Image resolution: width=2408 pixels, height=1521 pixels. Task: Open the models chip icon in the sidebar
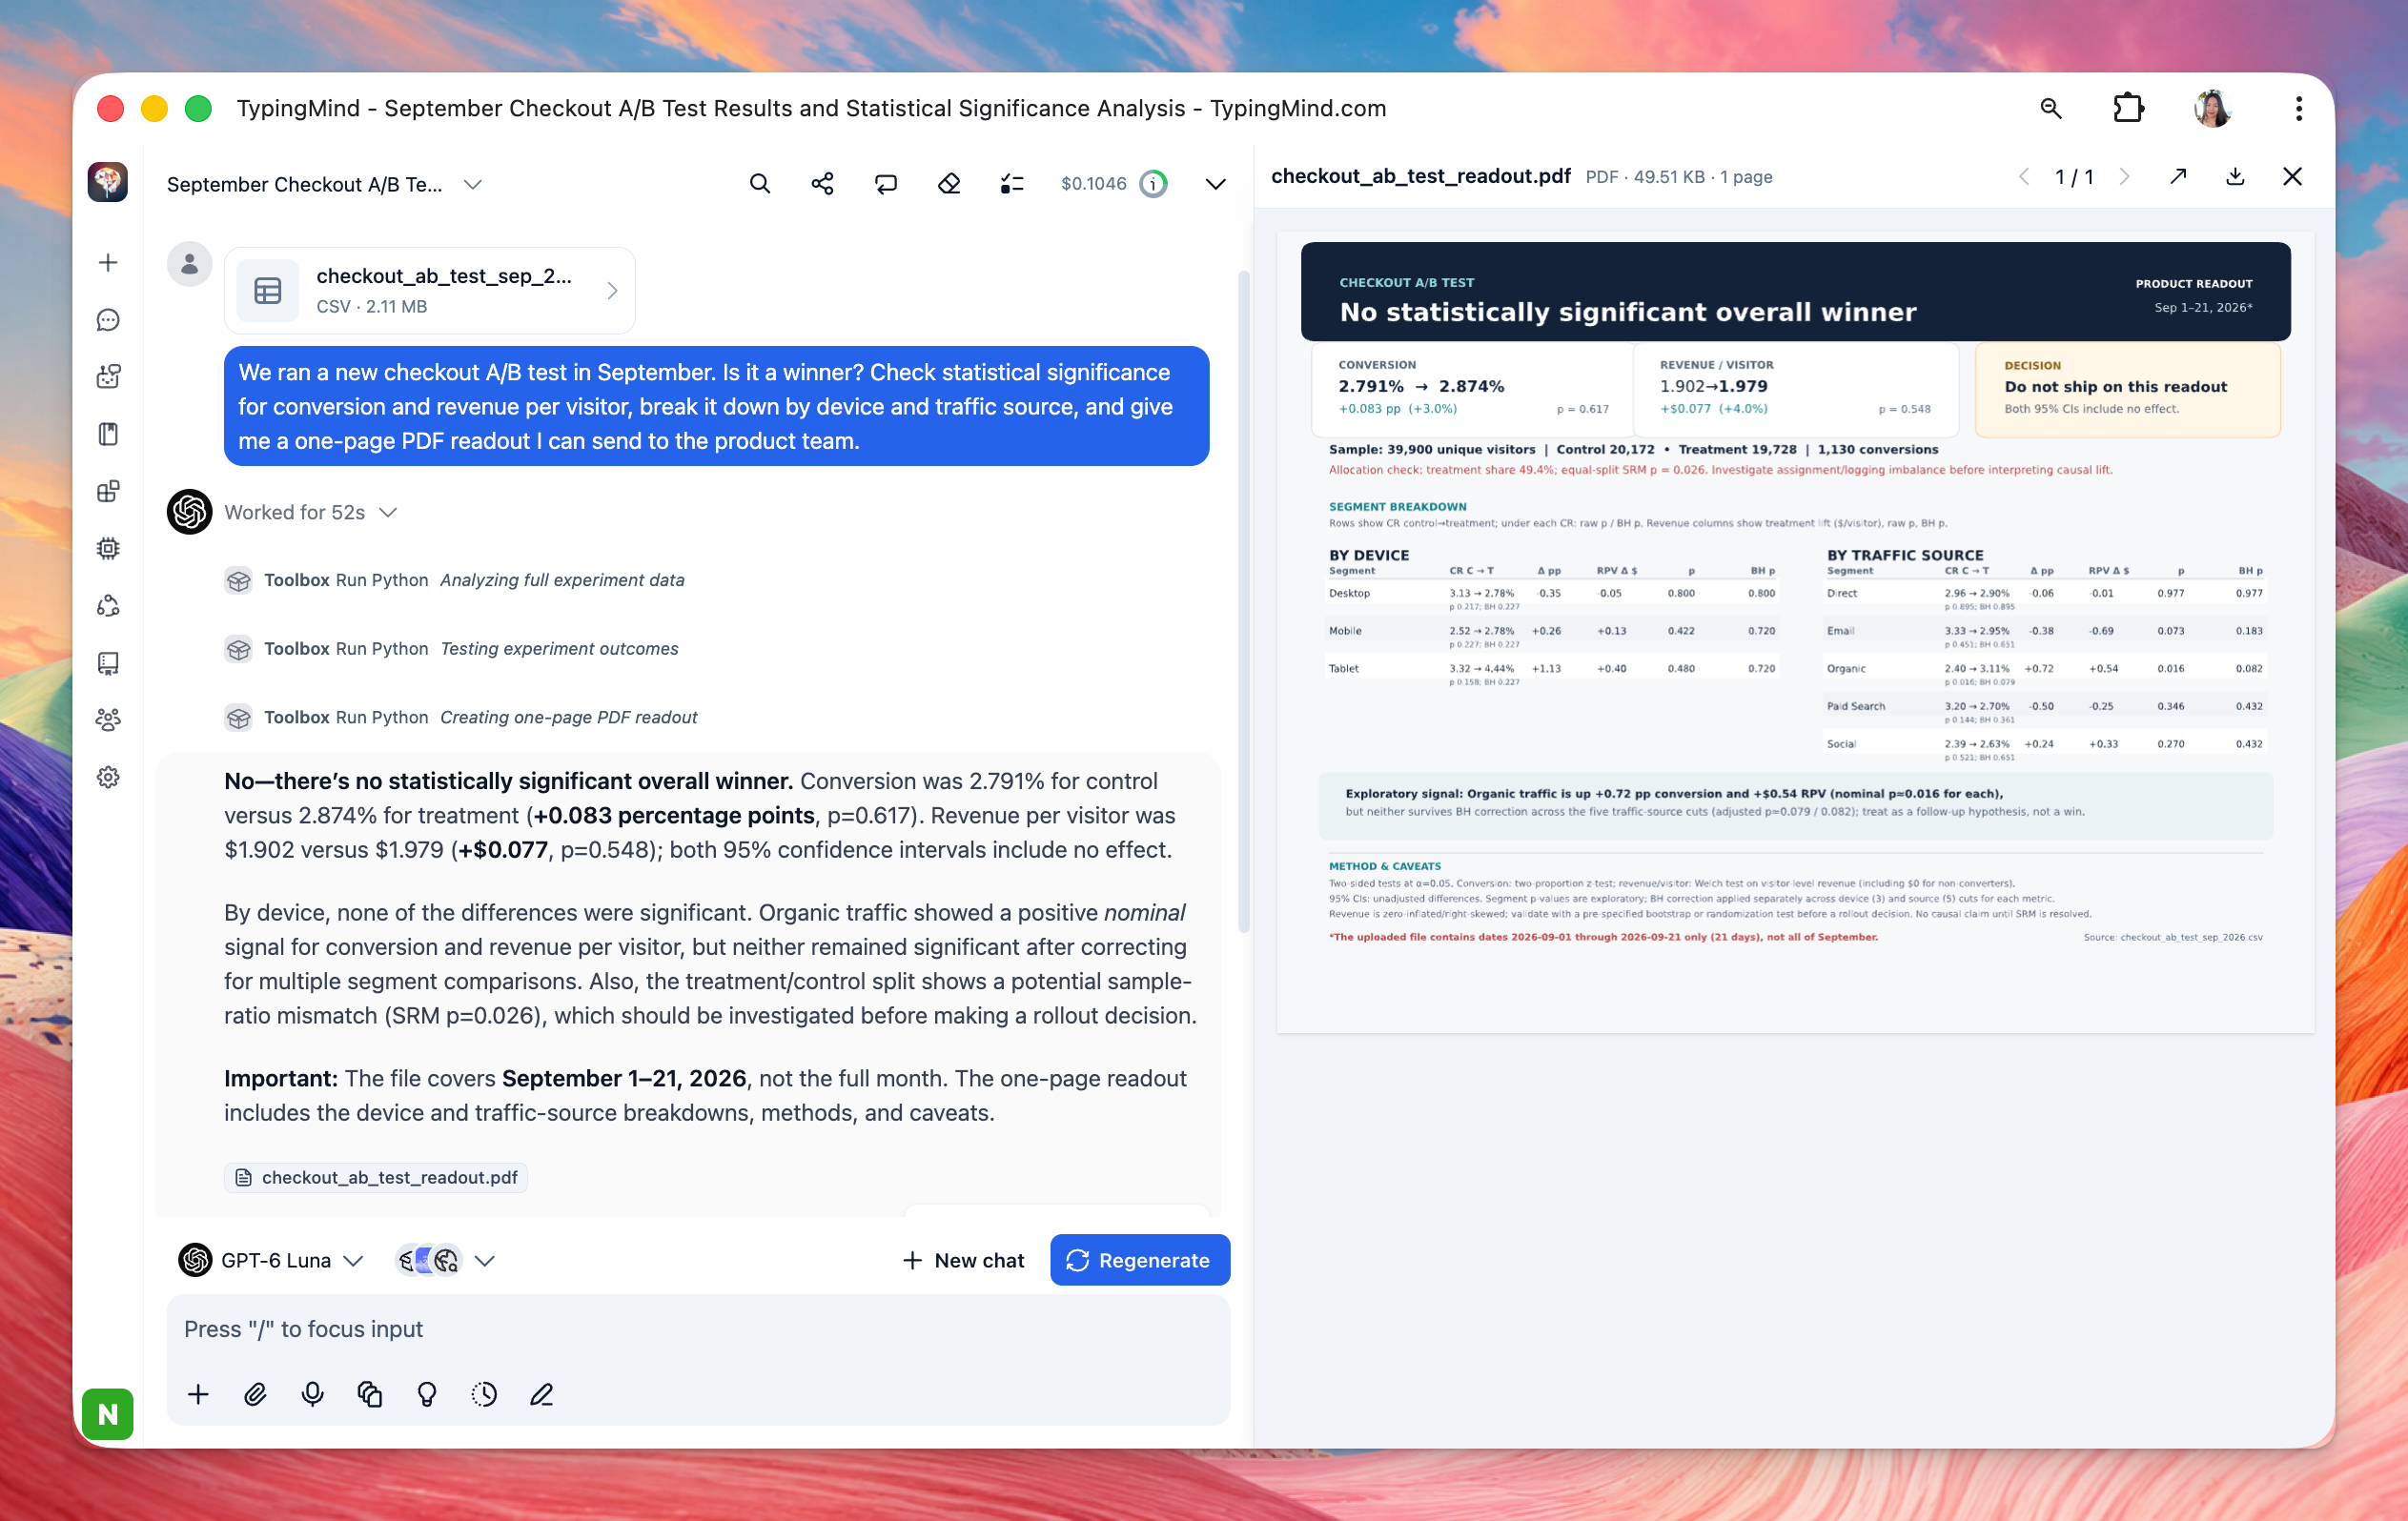(x=108, y=548)
